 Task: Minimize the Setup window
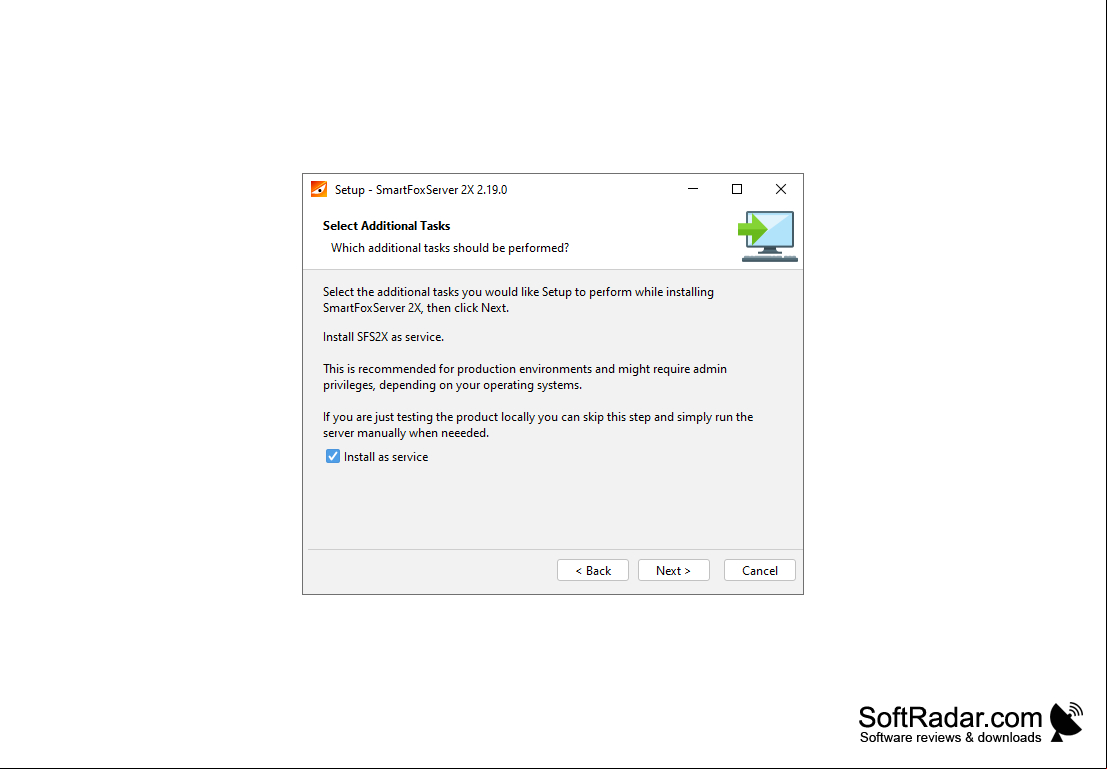[x=693, y=189]
